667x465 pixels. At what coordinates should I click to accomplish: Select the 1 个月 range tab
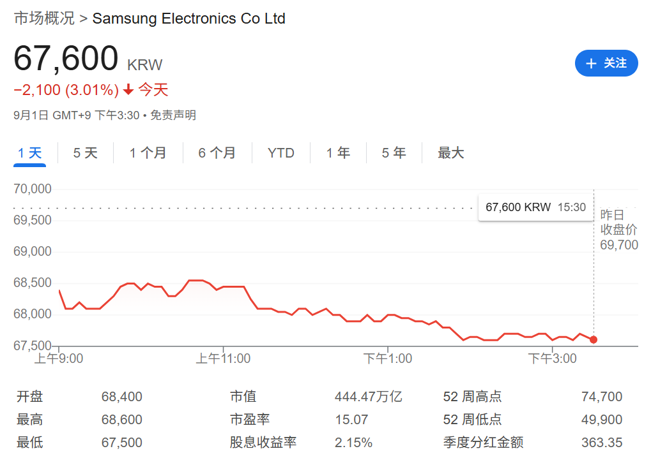pyautogui.click(x=148, y=153)
